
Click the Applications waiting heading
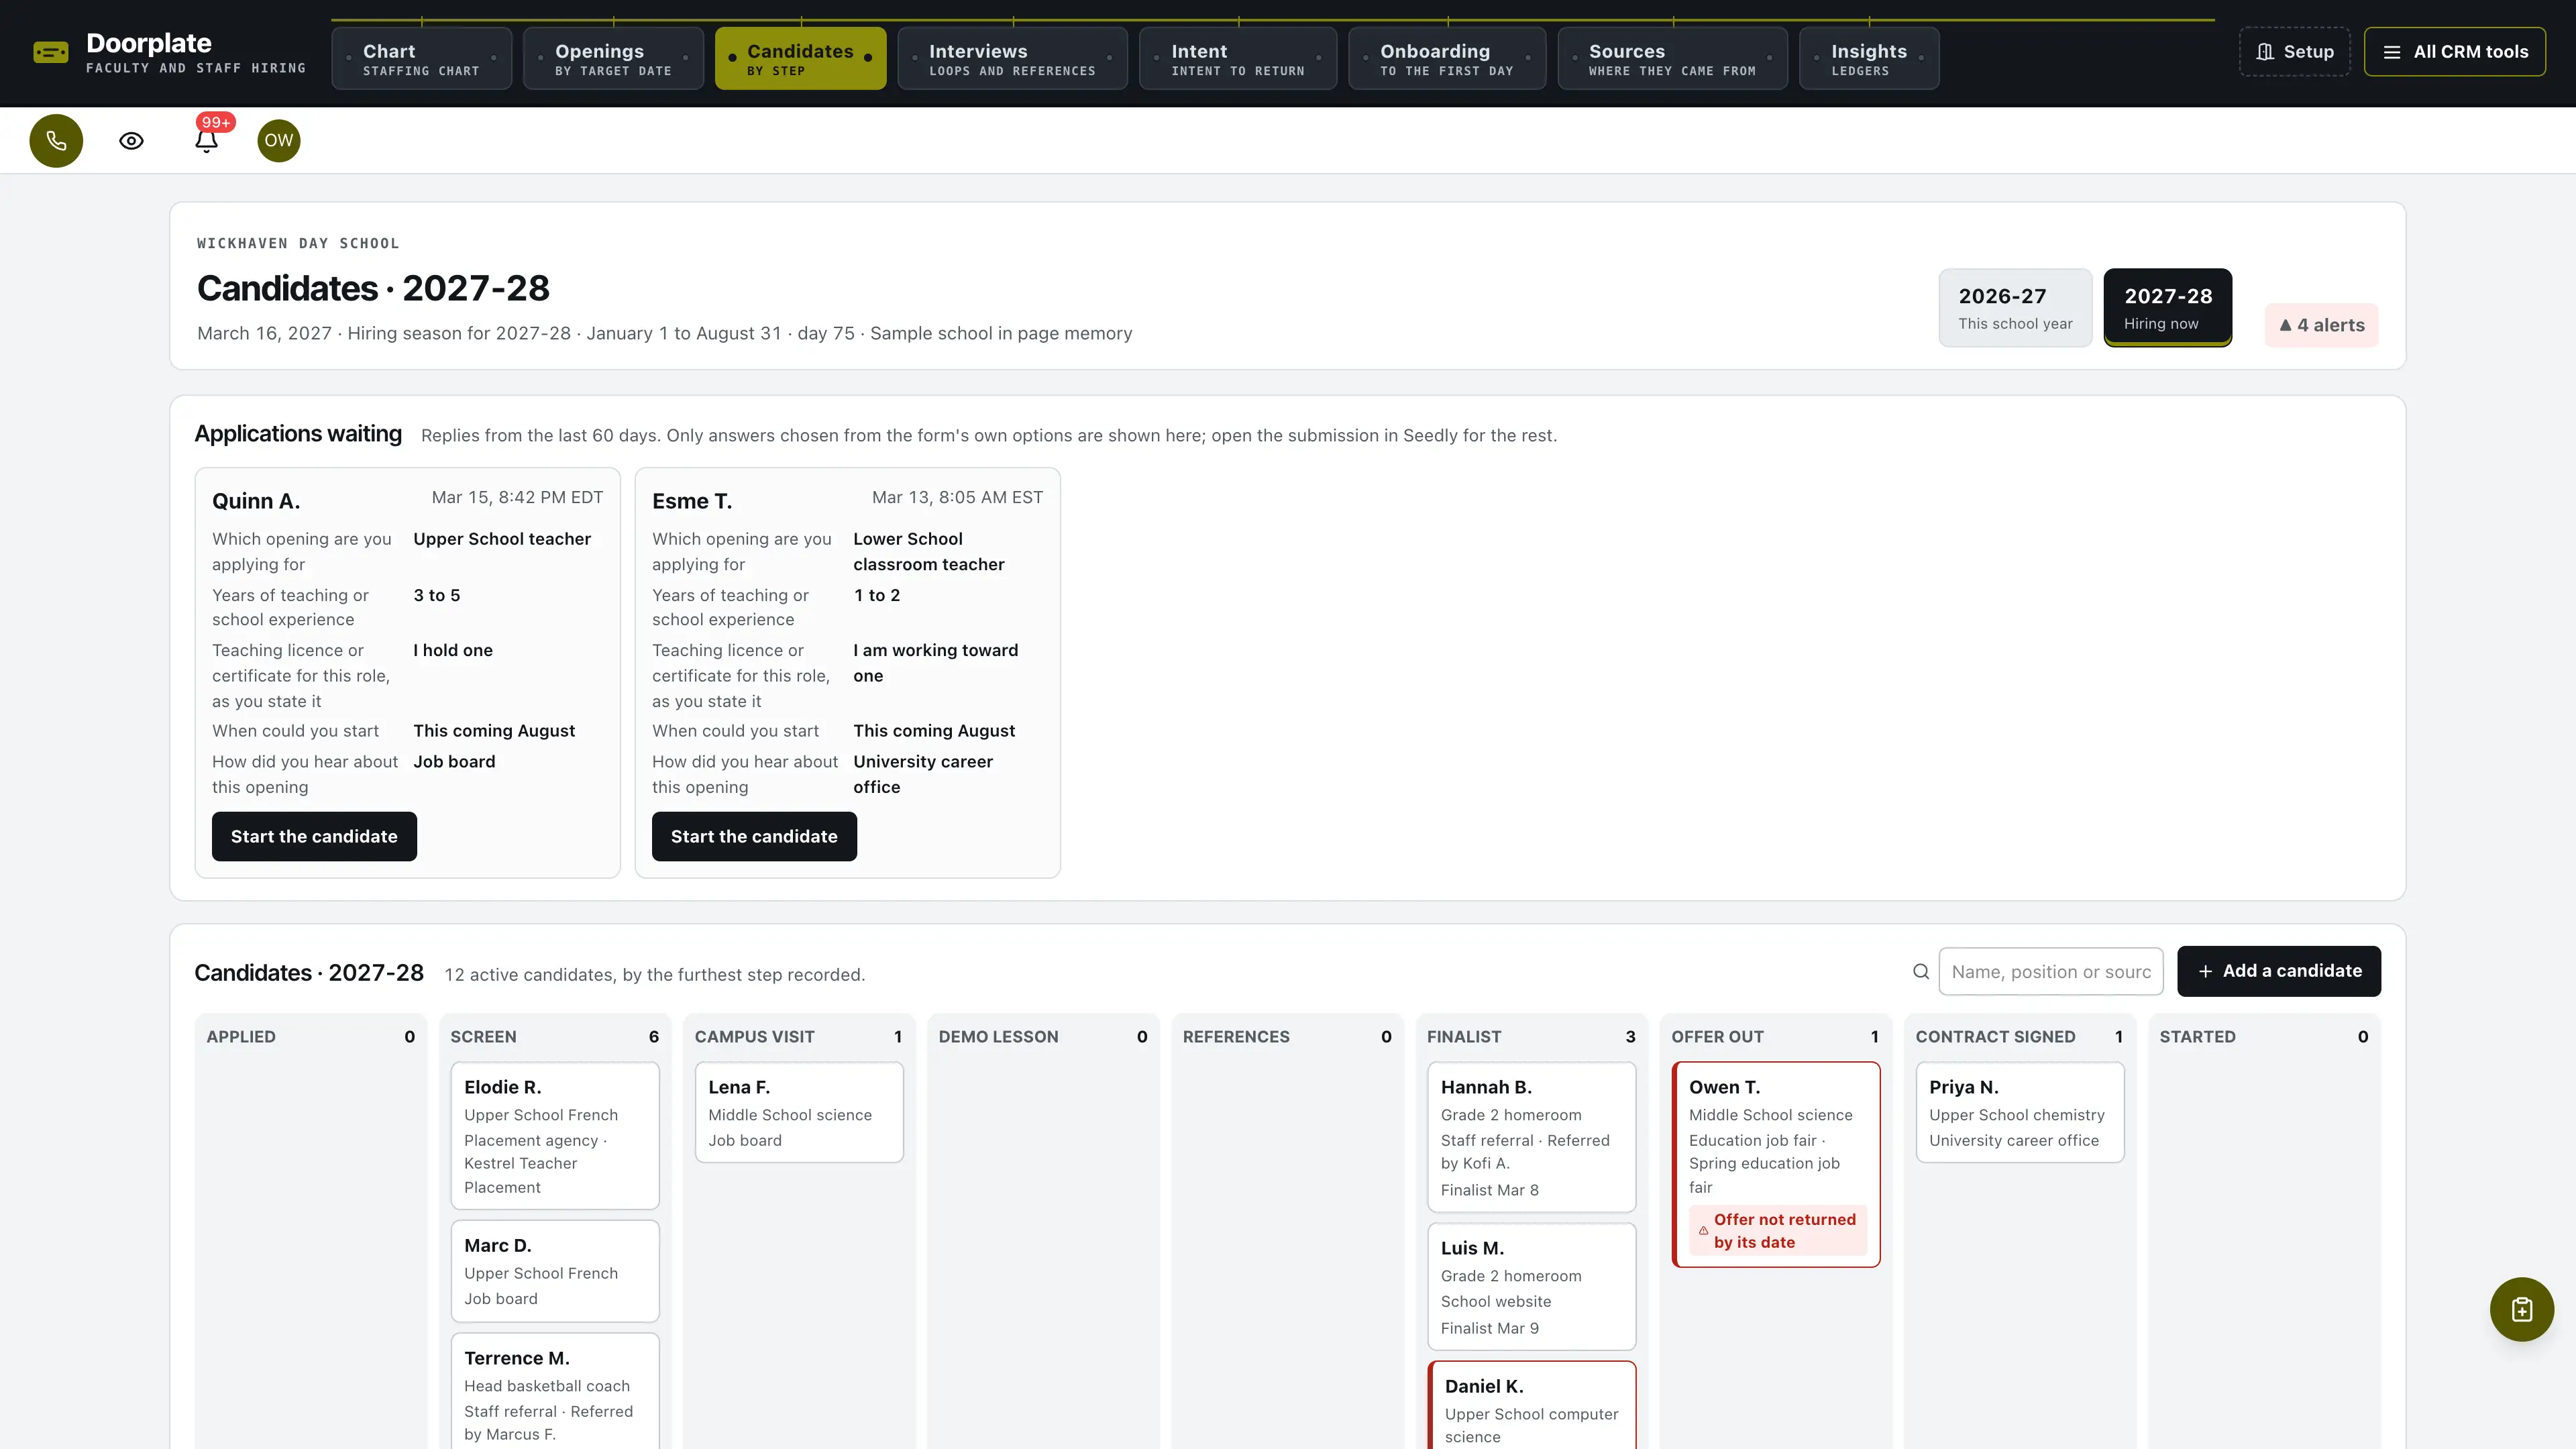tap(298, 434)
